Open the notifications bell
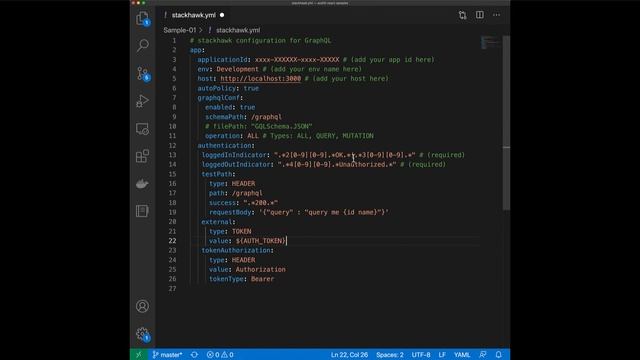Image resolution: width=640 pixels, height=360 pixels. tap(499, 355)
